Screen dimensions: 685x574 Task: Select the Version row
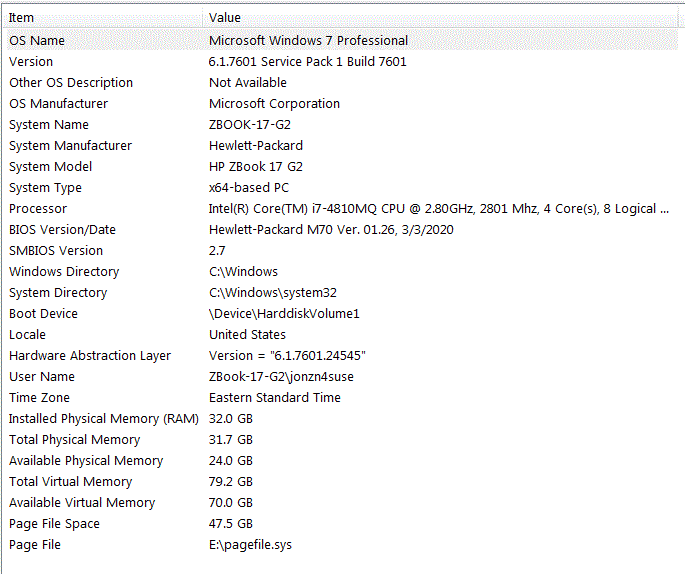click(x=341, y=62)
